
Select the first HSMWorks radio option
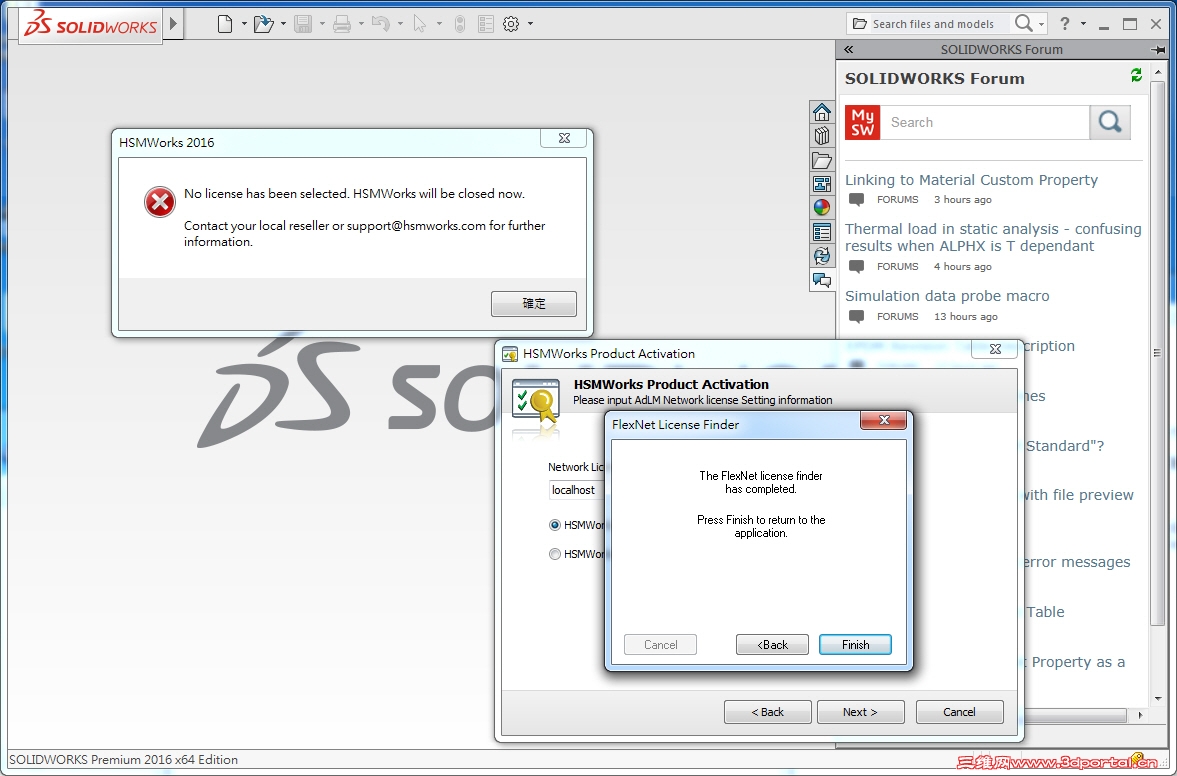click(555, 525)
